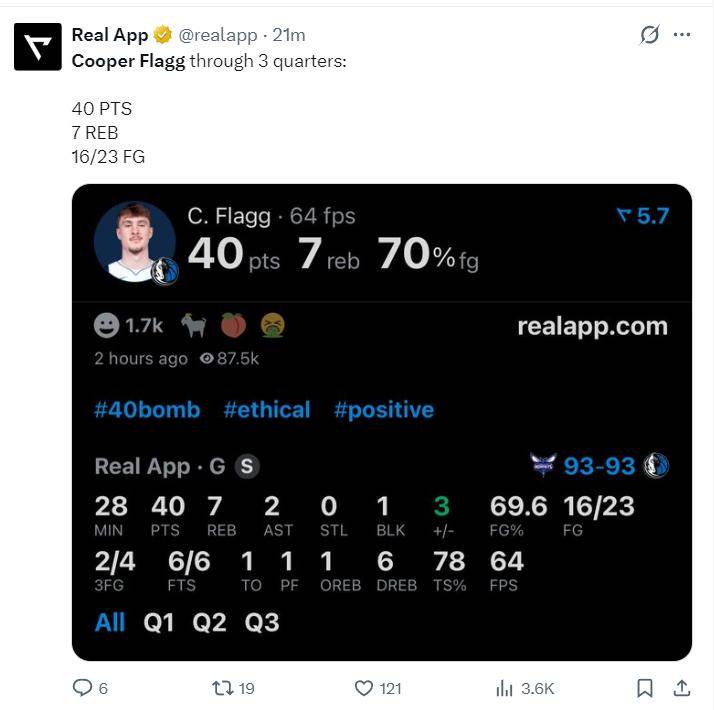Click the #ethical hashtag
This screenshot has width=714, height=710.
pos(267,410)
